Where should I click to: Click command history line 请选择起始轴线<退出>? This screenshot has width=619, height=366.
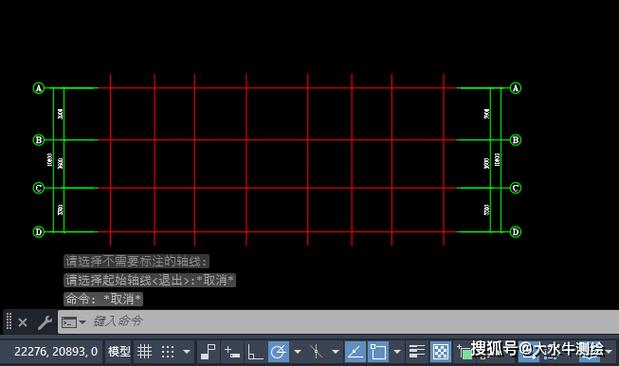coord(150,280)
